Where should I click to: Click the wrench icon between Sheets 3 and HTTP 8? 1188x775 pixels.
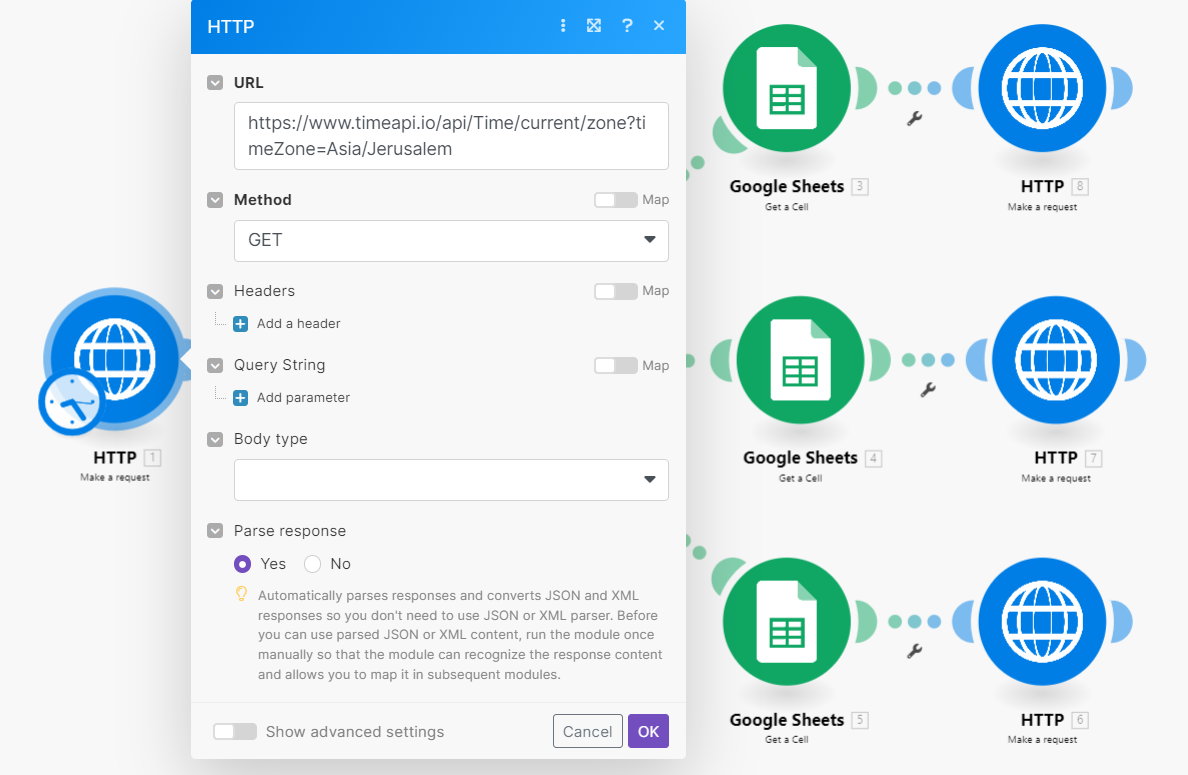click(x=914, y=118)
